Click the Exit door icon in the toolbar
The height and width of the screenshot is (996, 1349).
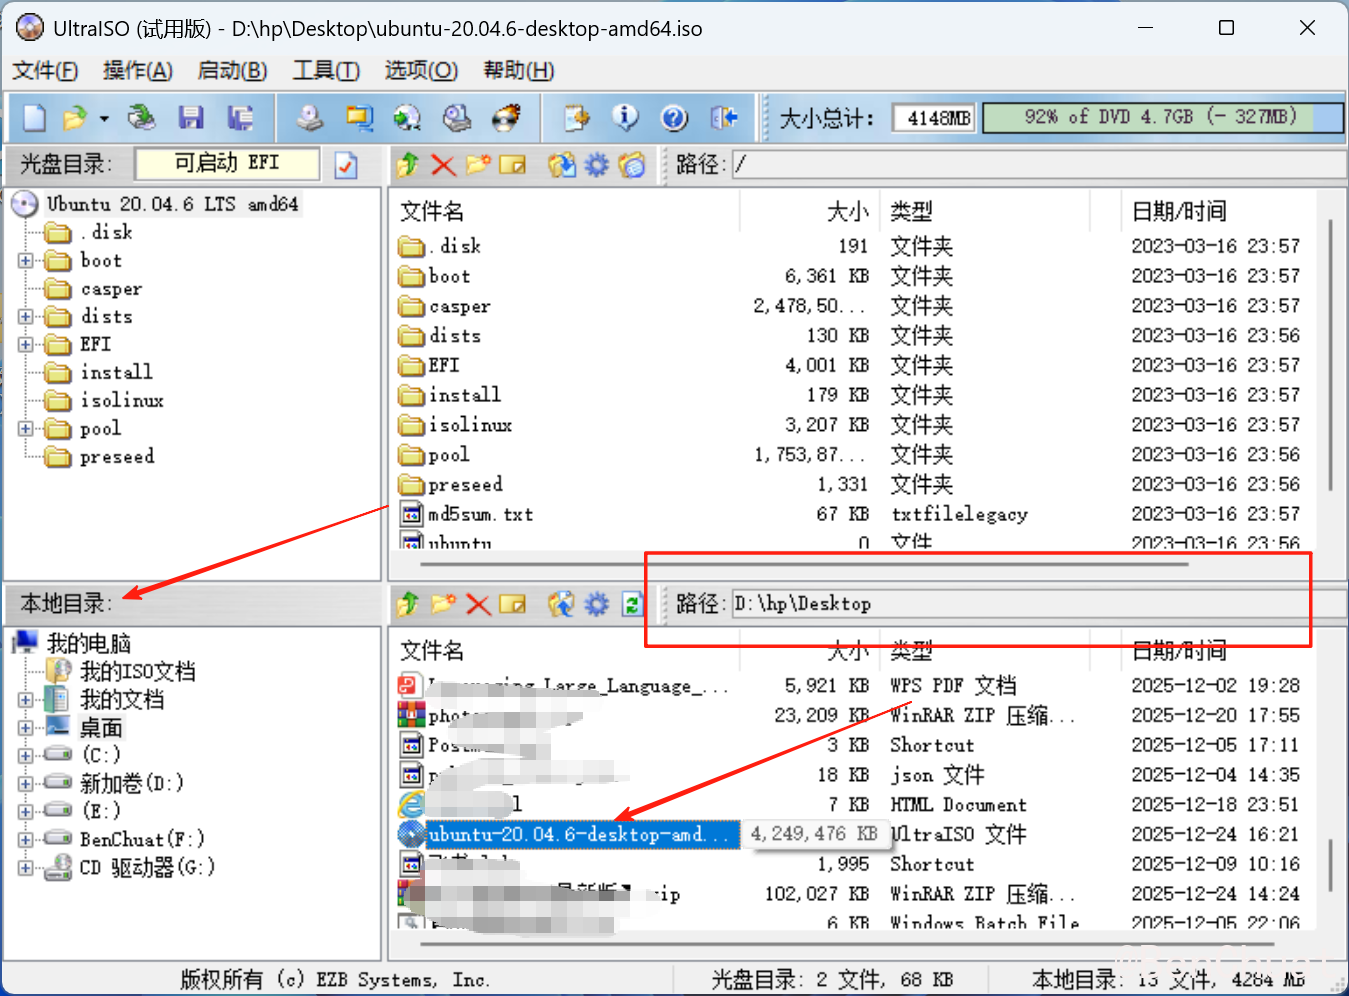pos(724,118)
